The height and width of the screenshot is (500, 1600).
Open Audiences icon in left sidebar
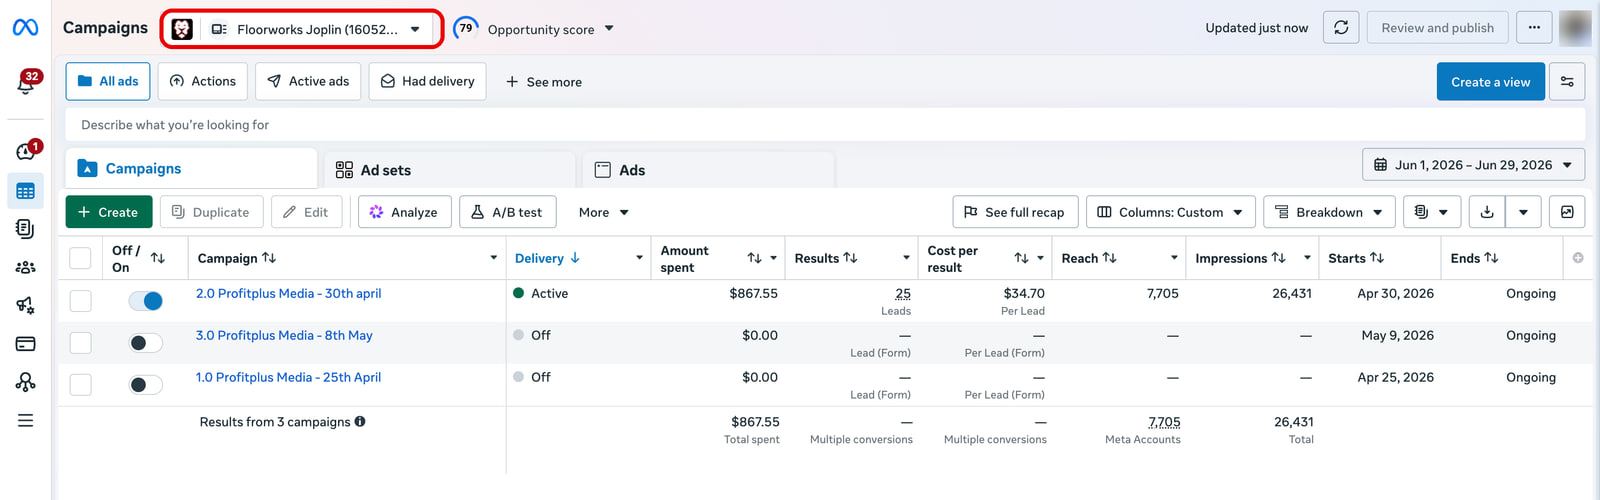[26, 267]
